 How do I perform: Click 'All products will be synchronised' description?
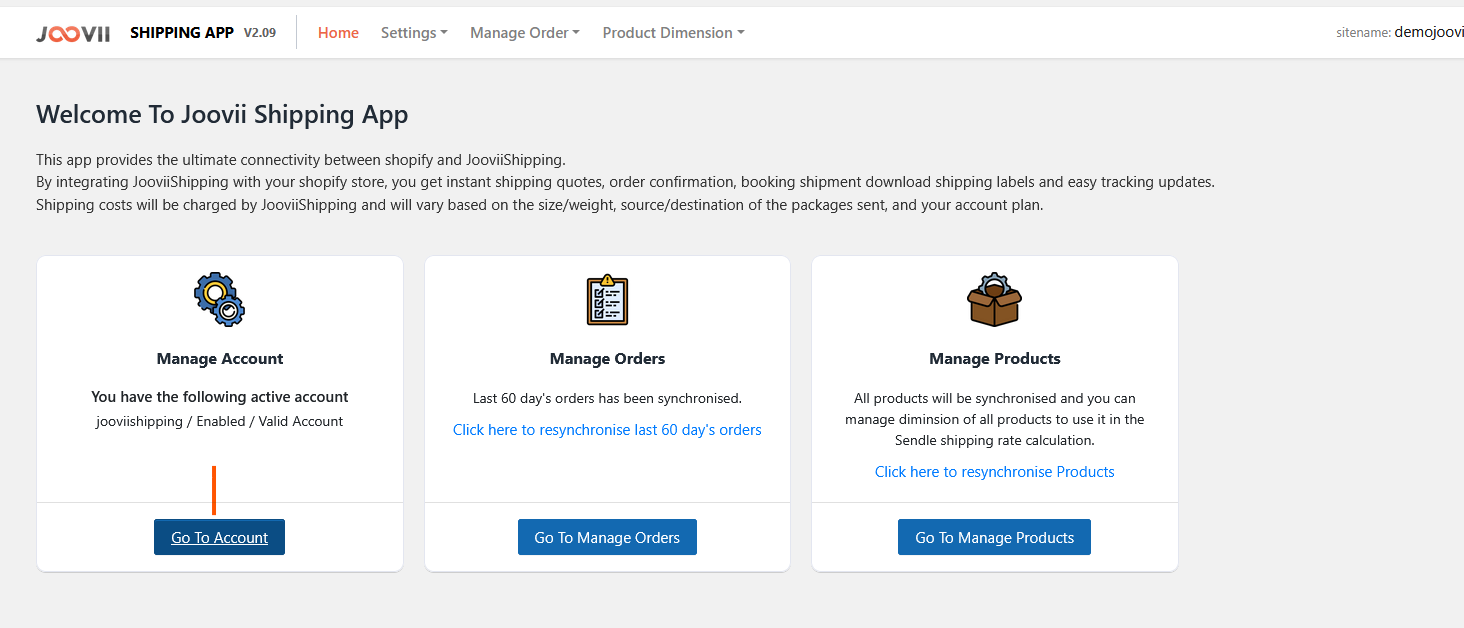point(995,419)
